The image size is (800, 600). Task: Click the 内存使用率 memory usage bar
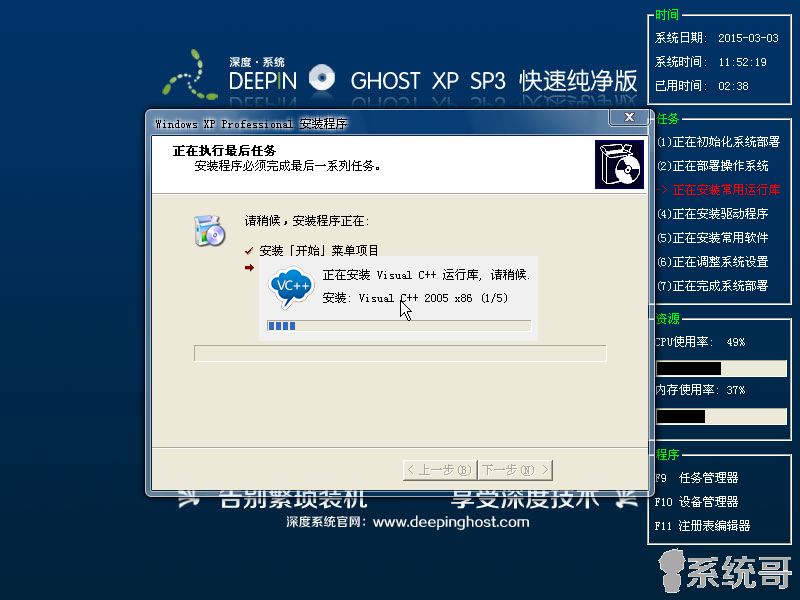click(x=721, y=416)
